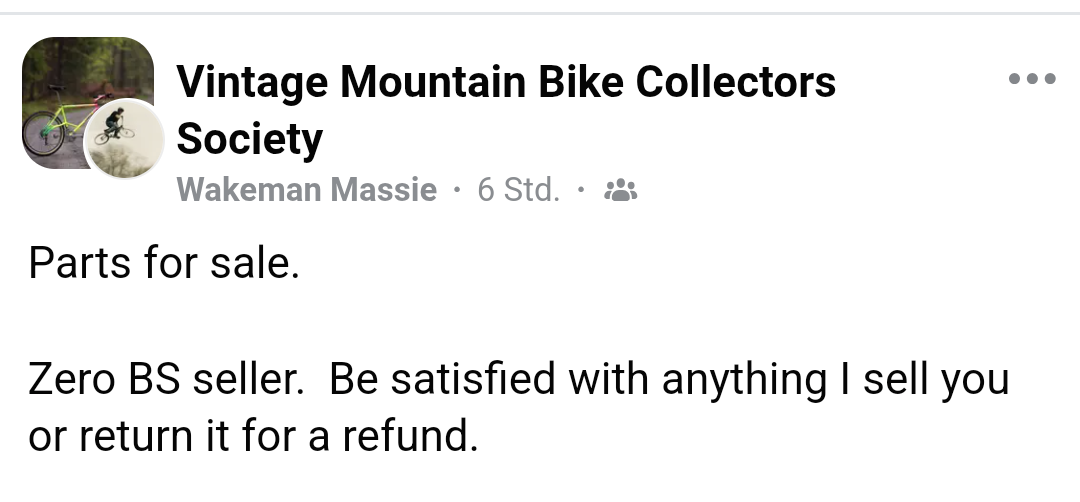Image resolution: width=1080 pixels, height=502 pixels.
Task: Click the group audience people icon
Action: click(621, 190)
